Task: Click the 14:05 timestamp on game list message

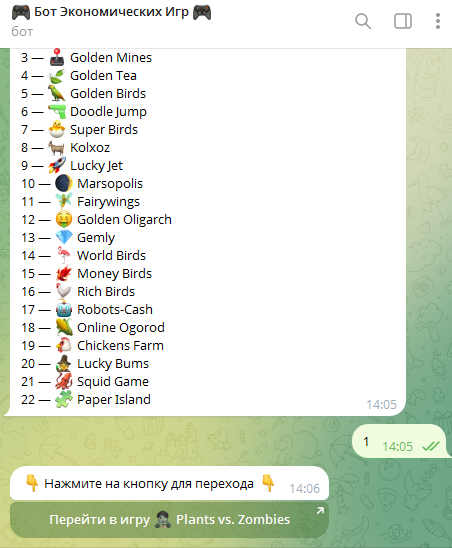Action: pyautogui.click(x=381, y=405)
